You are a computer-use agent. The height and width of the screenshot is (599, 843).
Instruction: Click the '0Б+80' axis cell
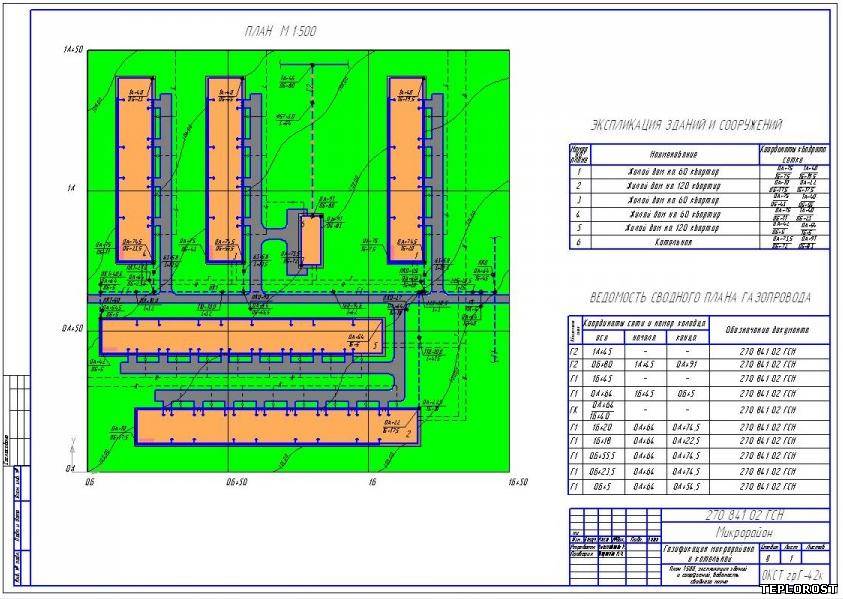click(602, 365)
